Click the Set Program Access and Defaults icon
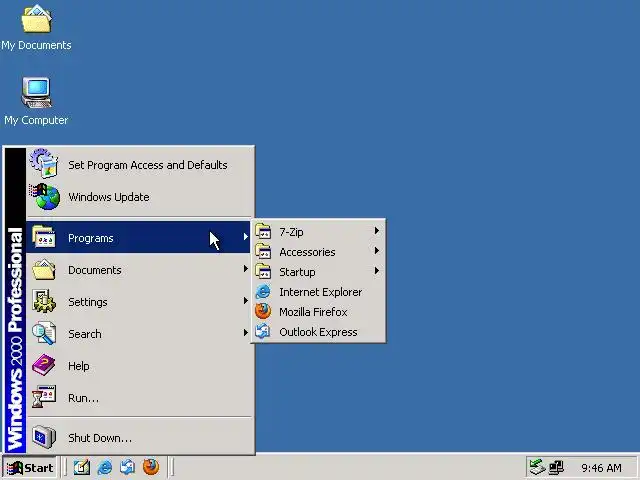This screenshot has width=640, height=480. tap(44, 164)
